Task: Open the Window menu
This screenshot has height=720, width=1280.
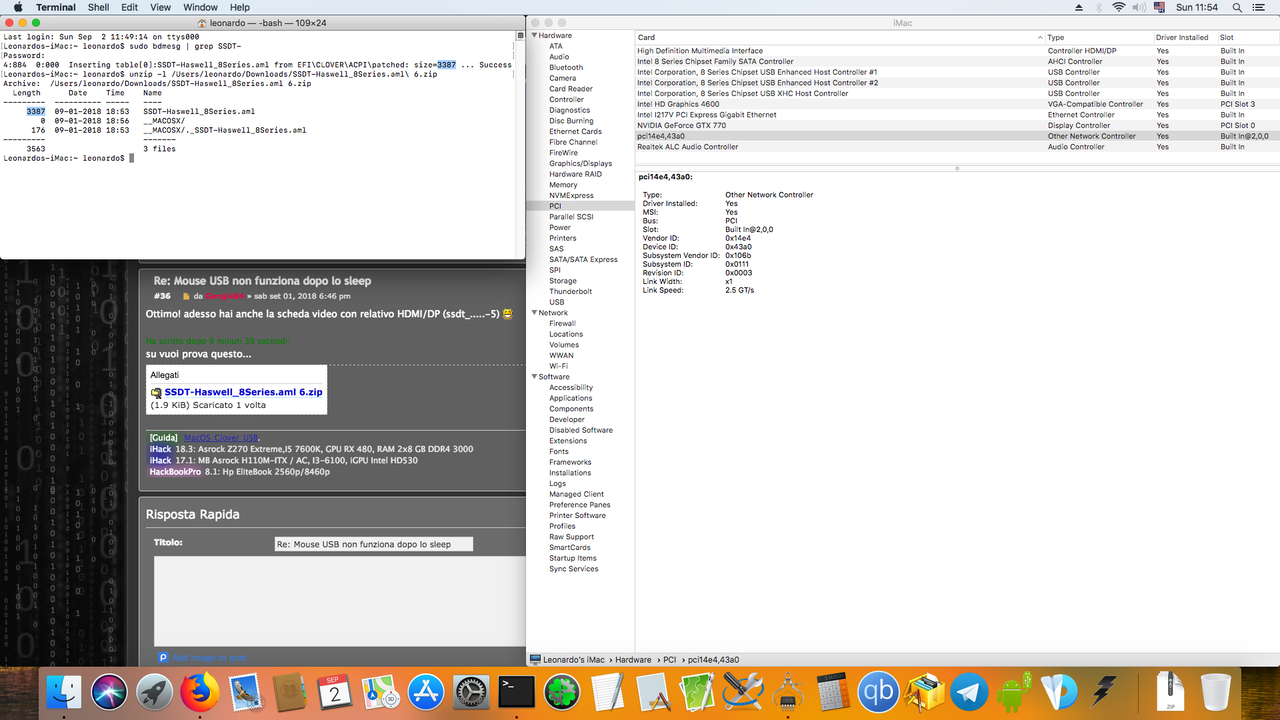Action: coord(201,7)
